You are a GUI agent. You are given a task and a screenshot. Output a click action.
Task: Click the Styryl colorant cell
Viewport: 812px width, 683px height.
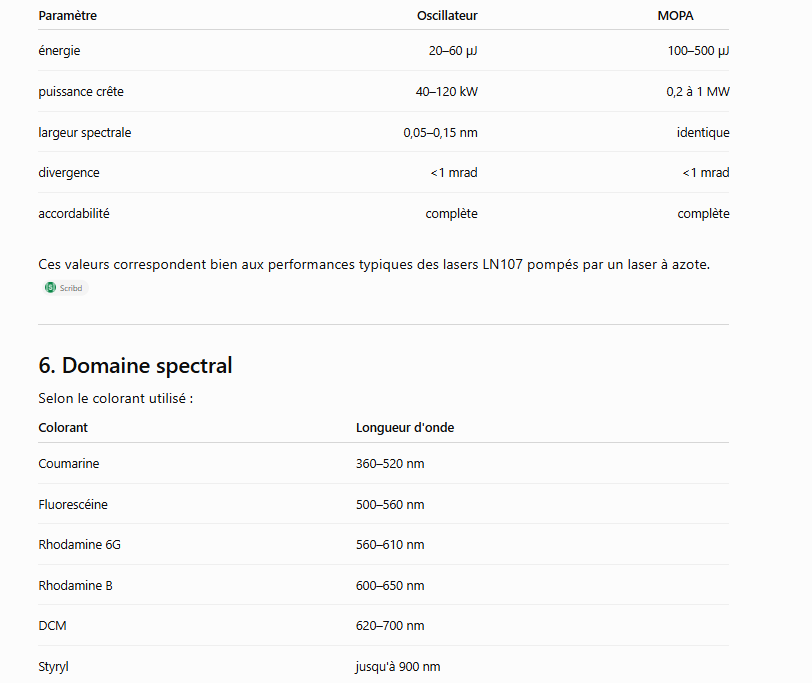click(x=53, y=667)
